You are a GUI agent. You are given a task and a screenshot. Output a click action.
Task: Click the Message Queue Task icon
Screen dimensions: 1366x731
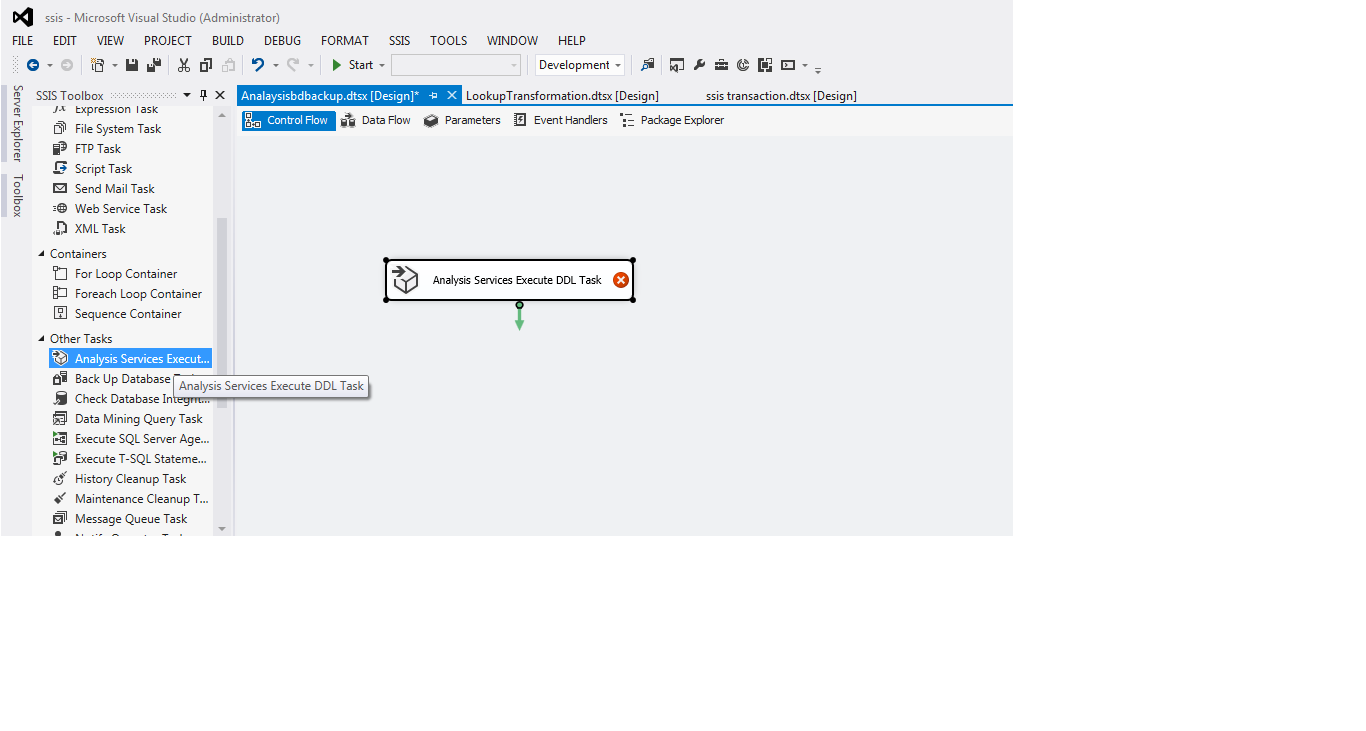60,519
